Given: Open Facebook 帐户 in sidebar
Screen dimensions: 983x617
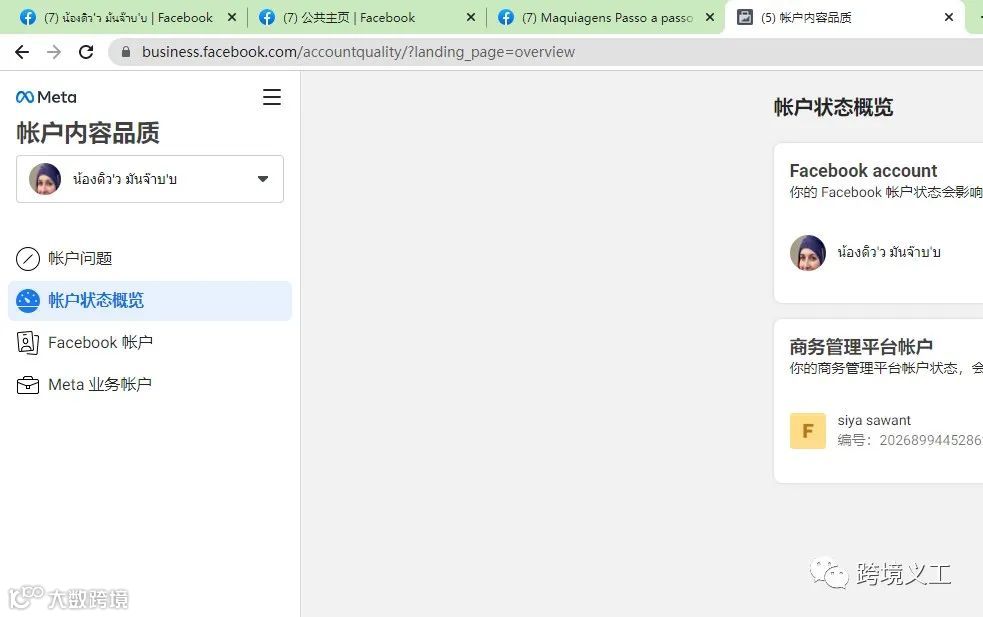Looking at the screenshot, I should pos(150,342).
